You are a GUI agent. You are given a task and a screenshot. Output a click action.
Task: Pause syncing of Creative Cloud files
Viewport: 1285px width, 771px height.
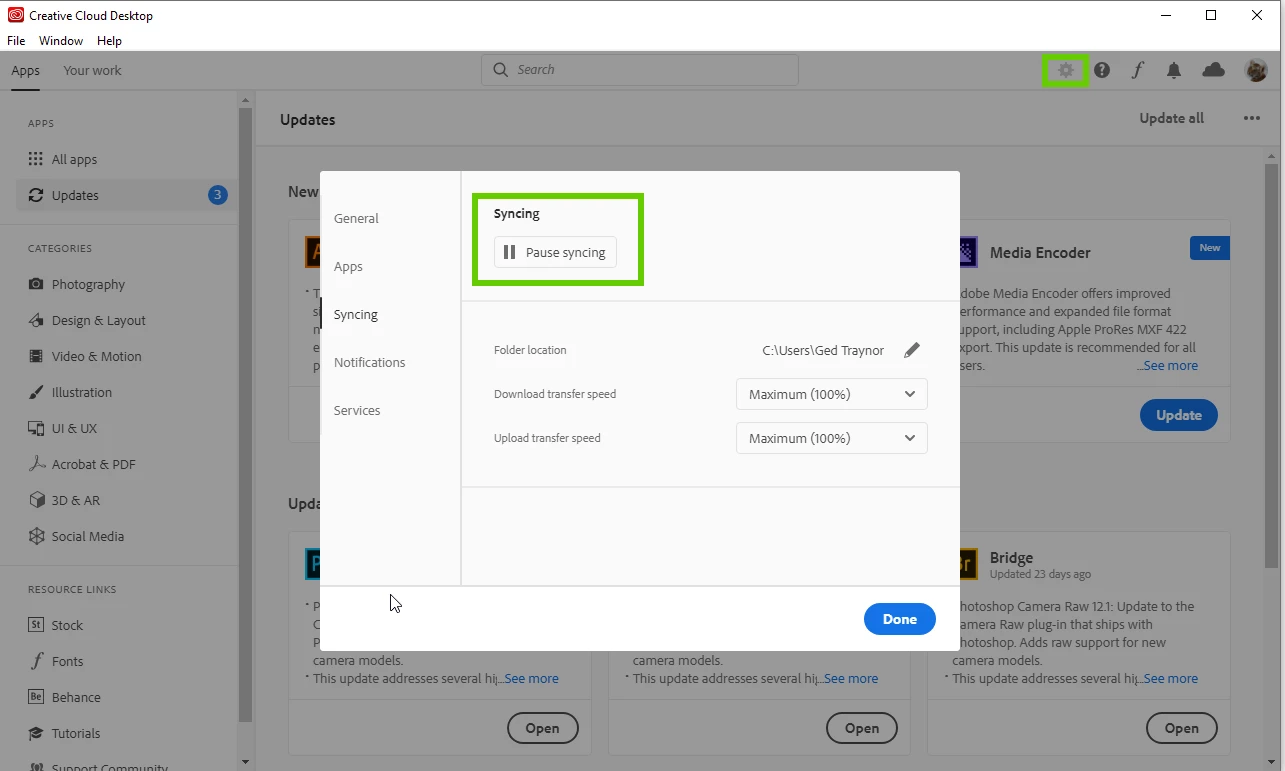tap(555, 252)
